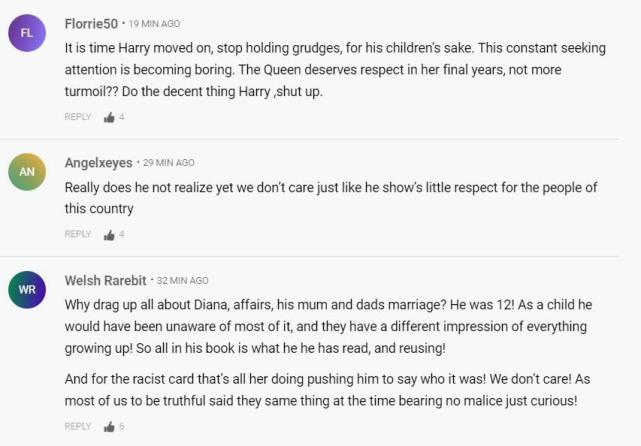Click the 19 MIN AGO timestamp
Screen dimensions: 641x446
click(155, 24)
